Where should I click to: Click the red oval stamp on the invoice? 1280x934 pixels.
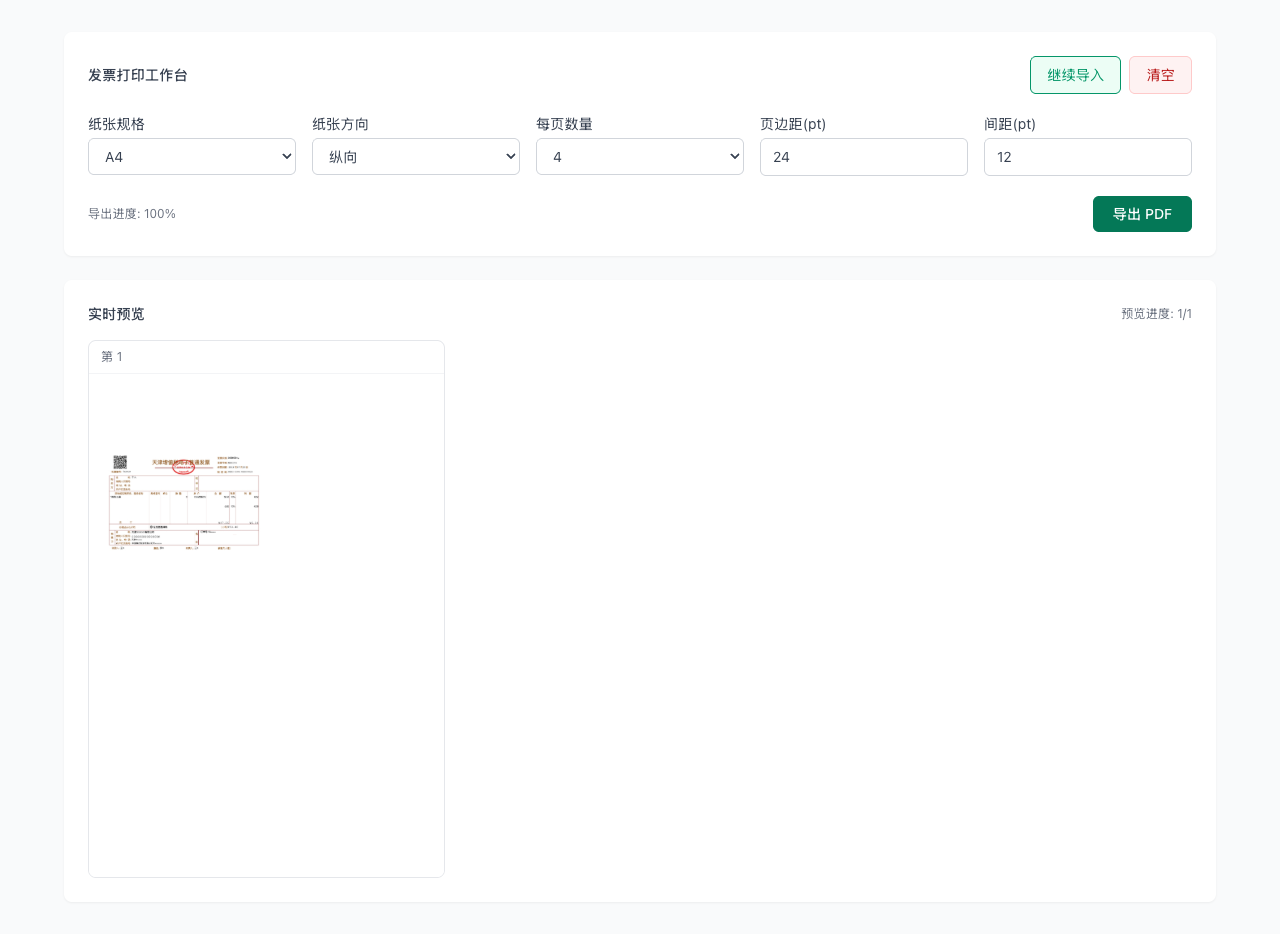point(183,466)
